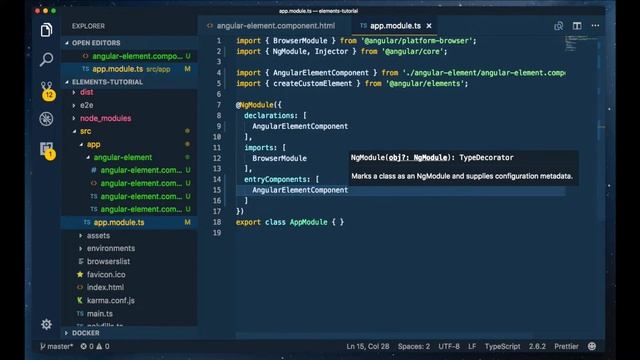Open the Manage gear menu
The height and width of the screenshot is (360, 640).
46,324
